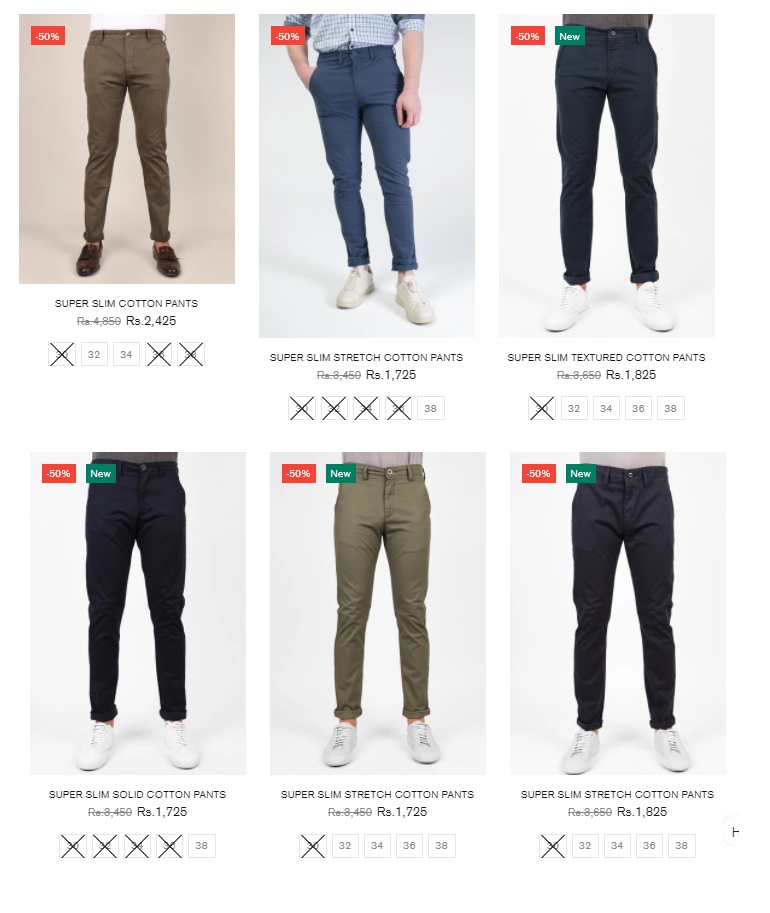
Task: Click crossed-out size 30 on textured pants
Action: (x=542, y=408)
